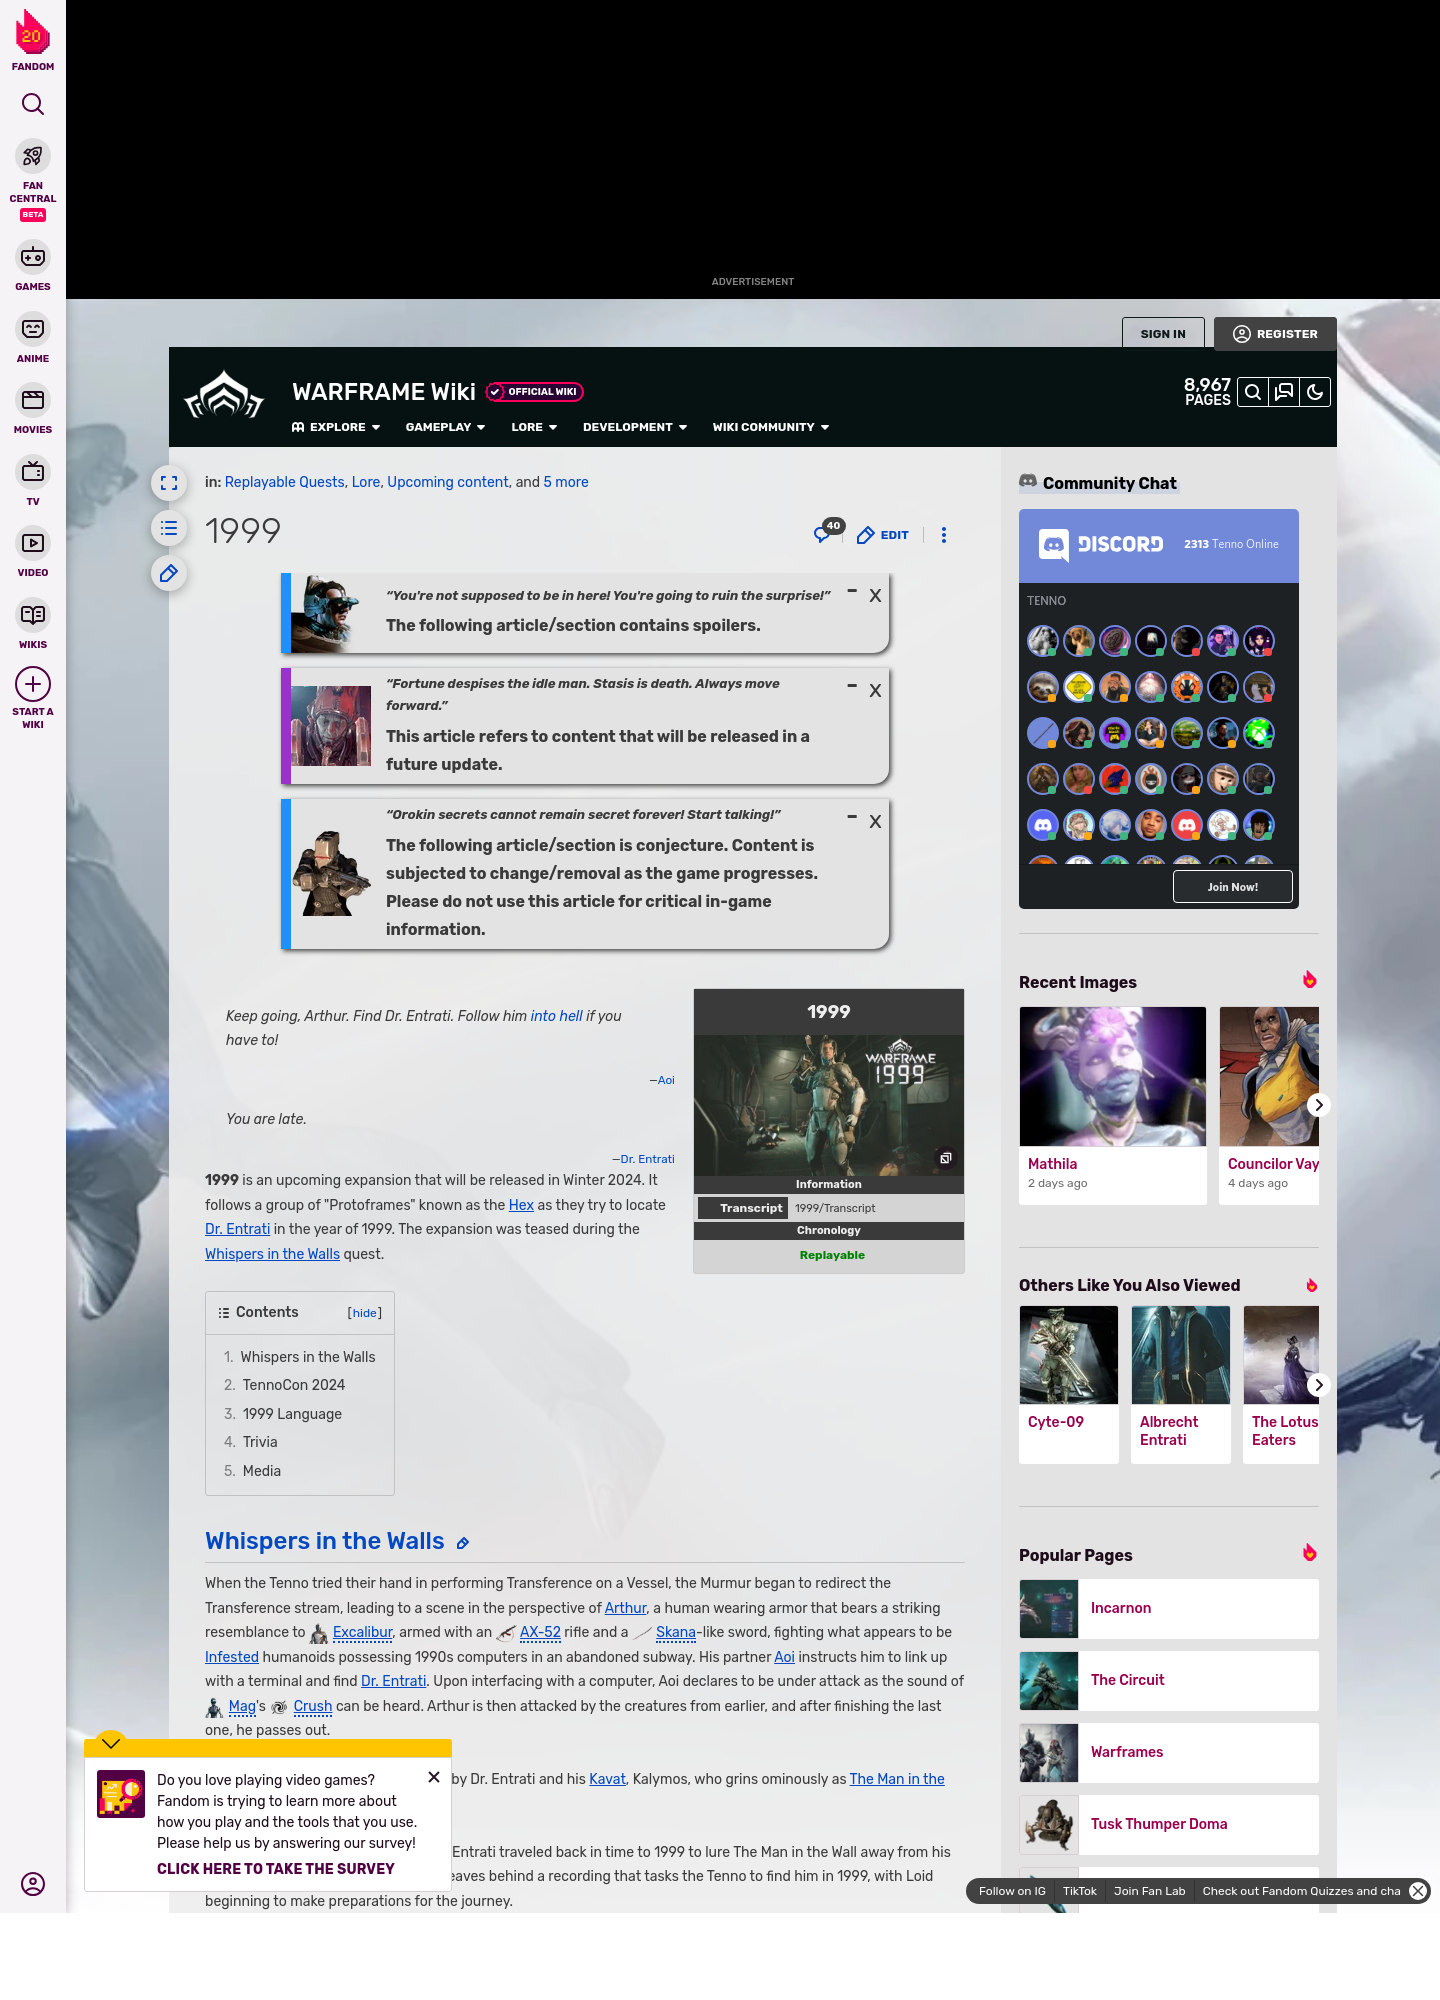This screenshot has height=2000, width=1440.
Task: Open The Circuit popular page
Action: (x=1169, y=1681)
